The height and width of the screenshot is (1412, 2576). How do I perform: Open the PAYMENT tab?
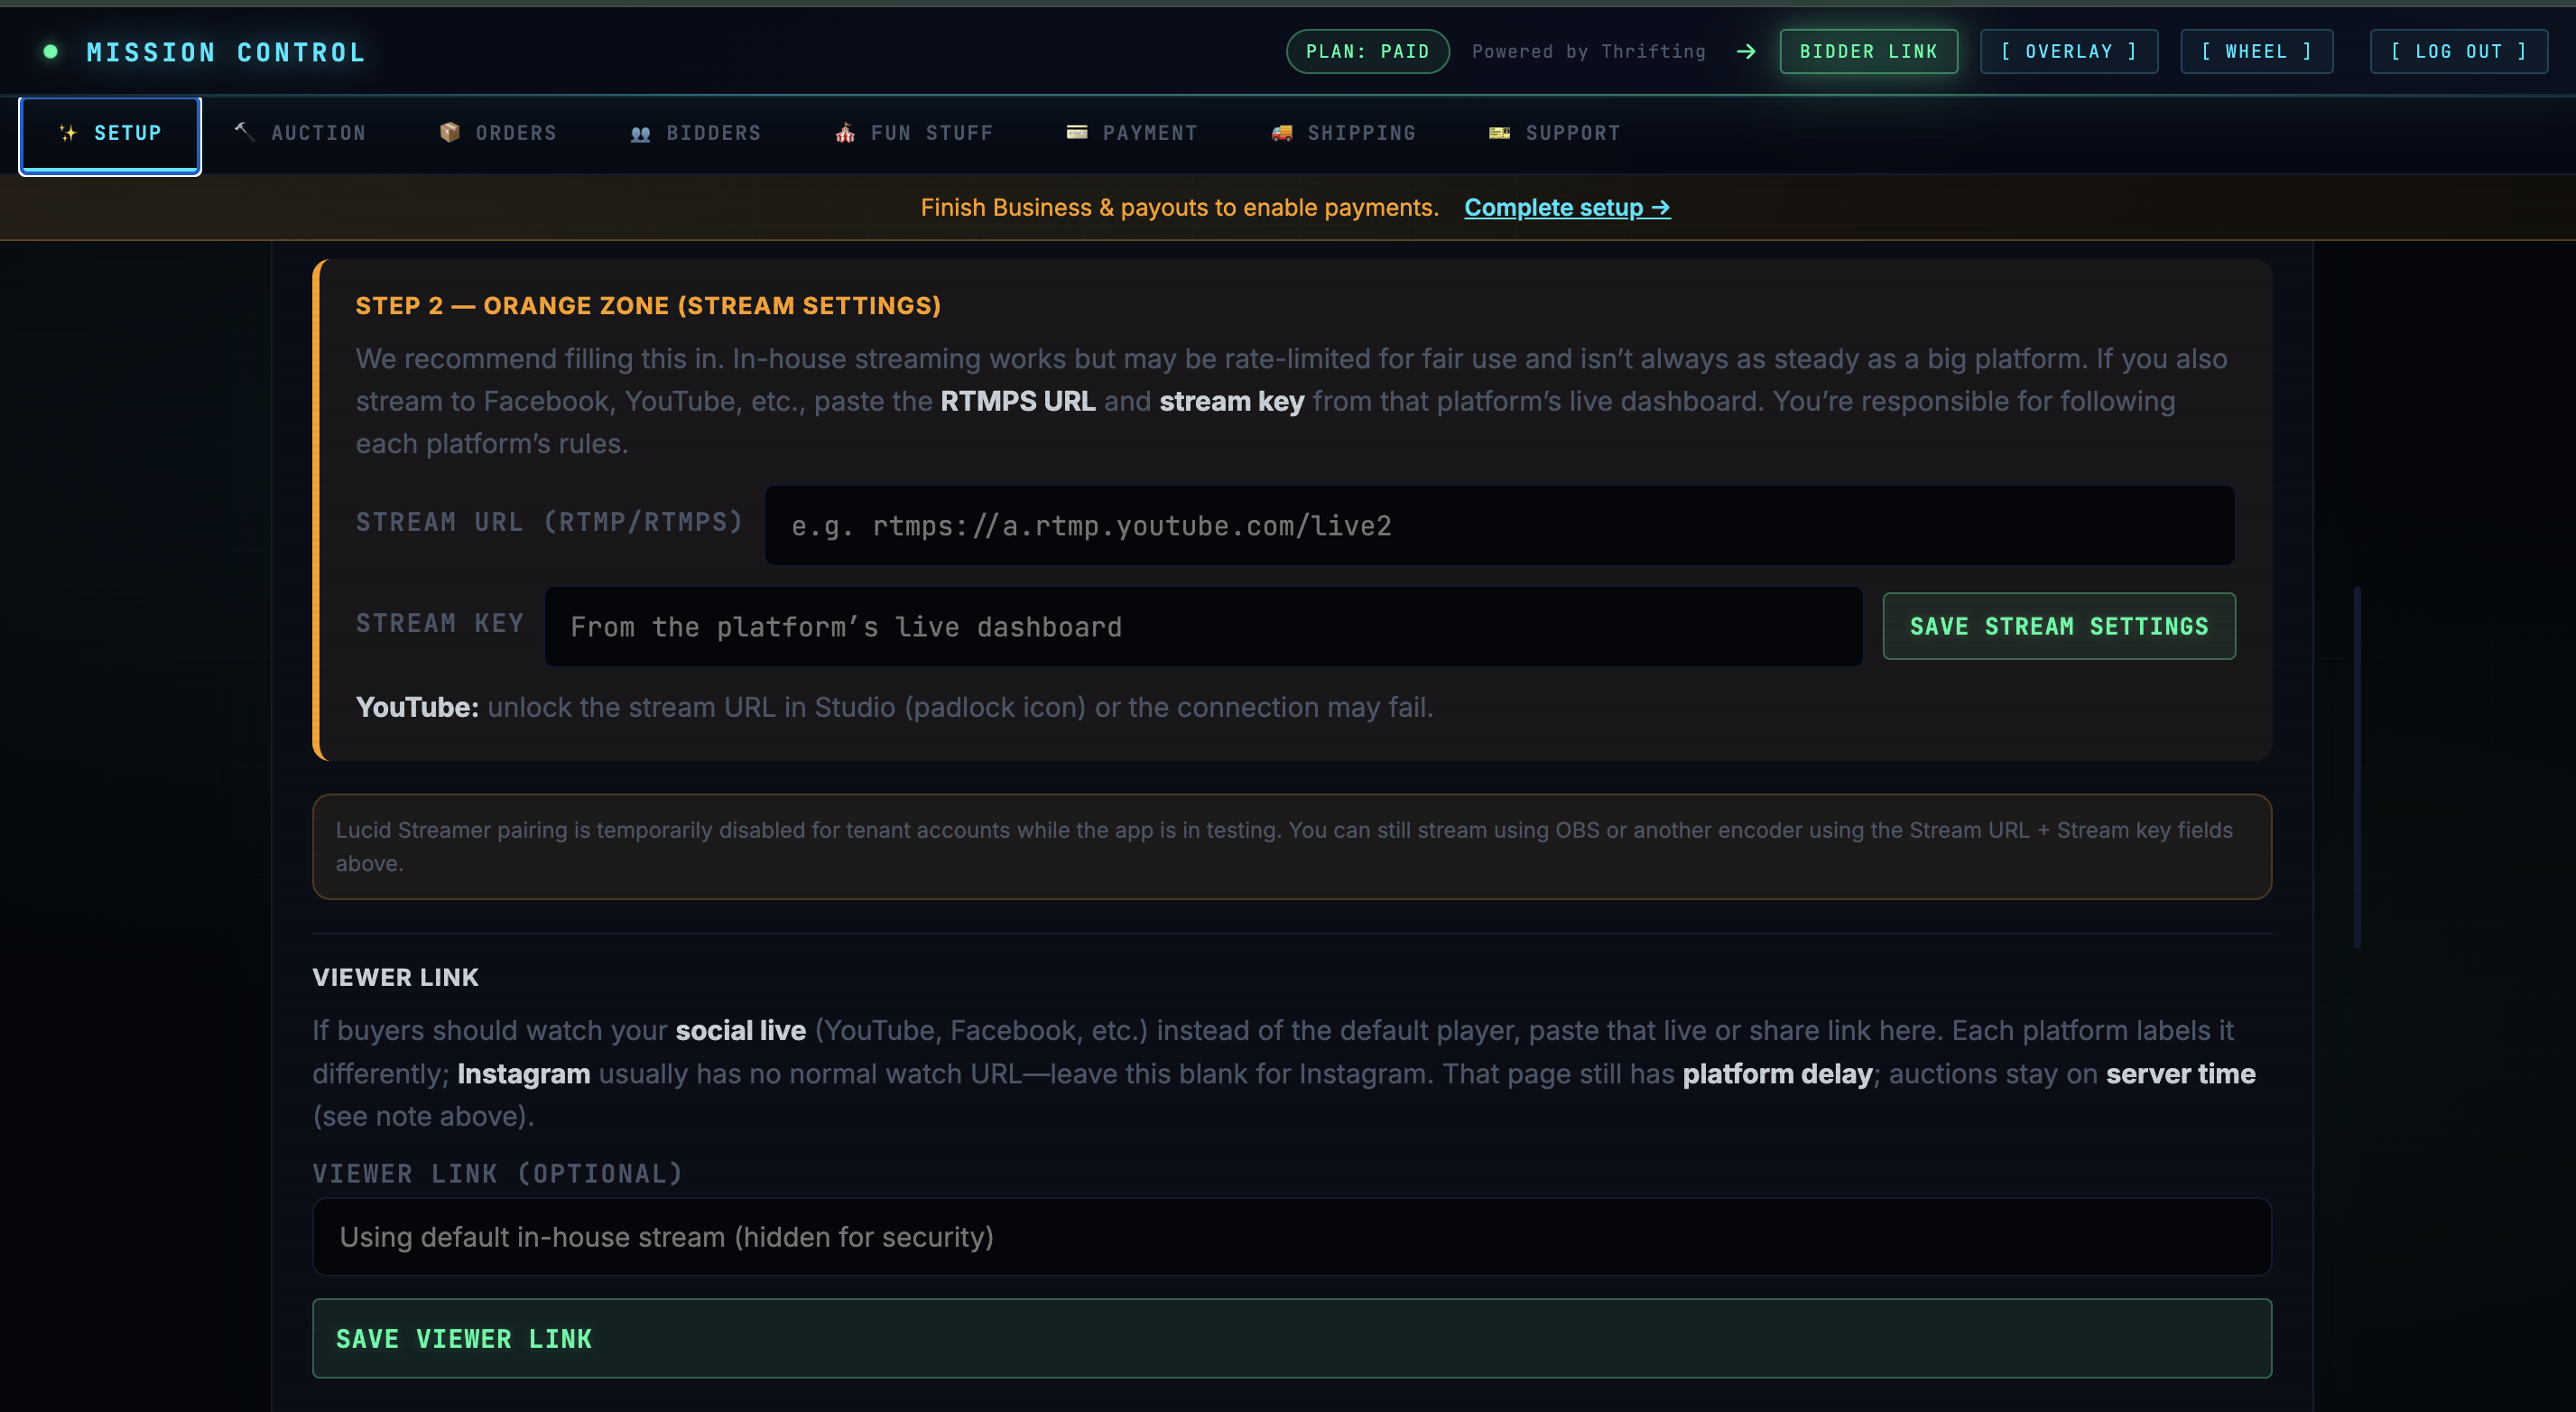coord(1150,132)
